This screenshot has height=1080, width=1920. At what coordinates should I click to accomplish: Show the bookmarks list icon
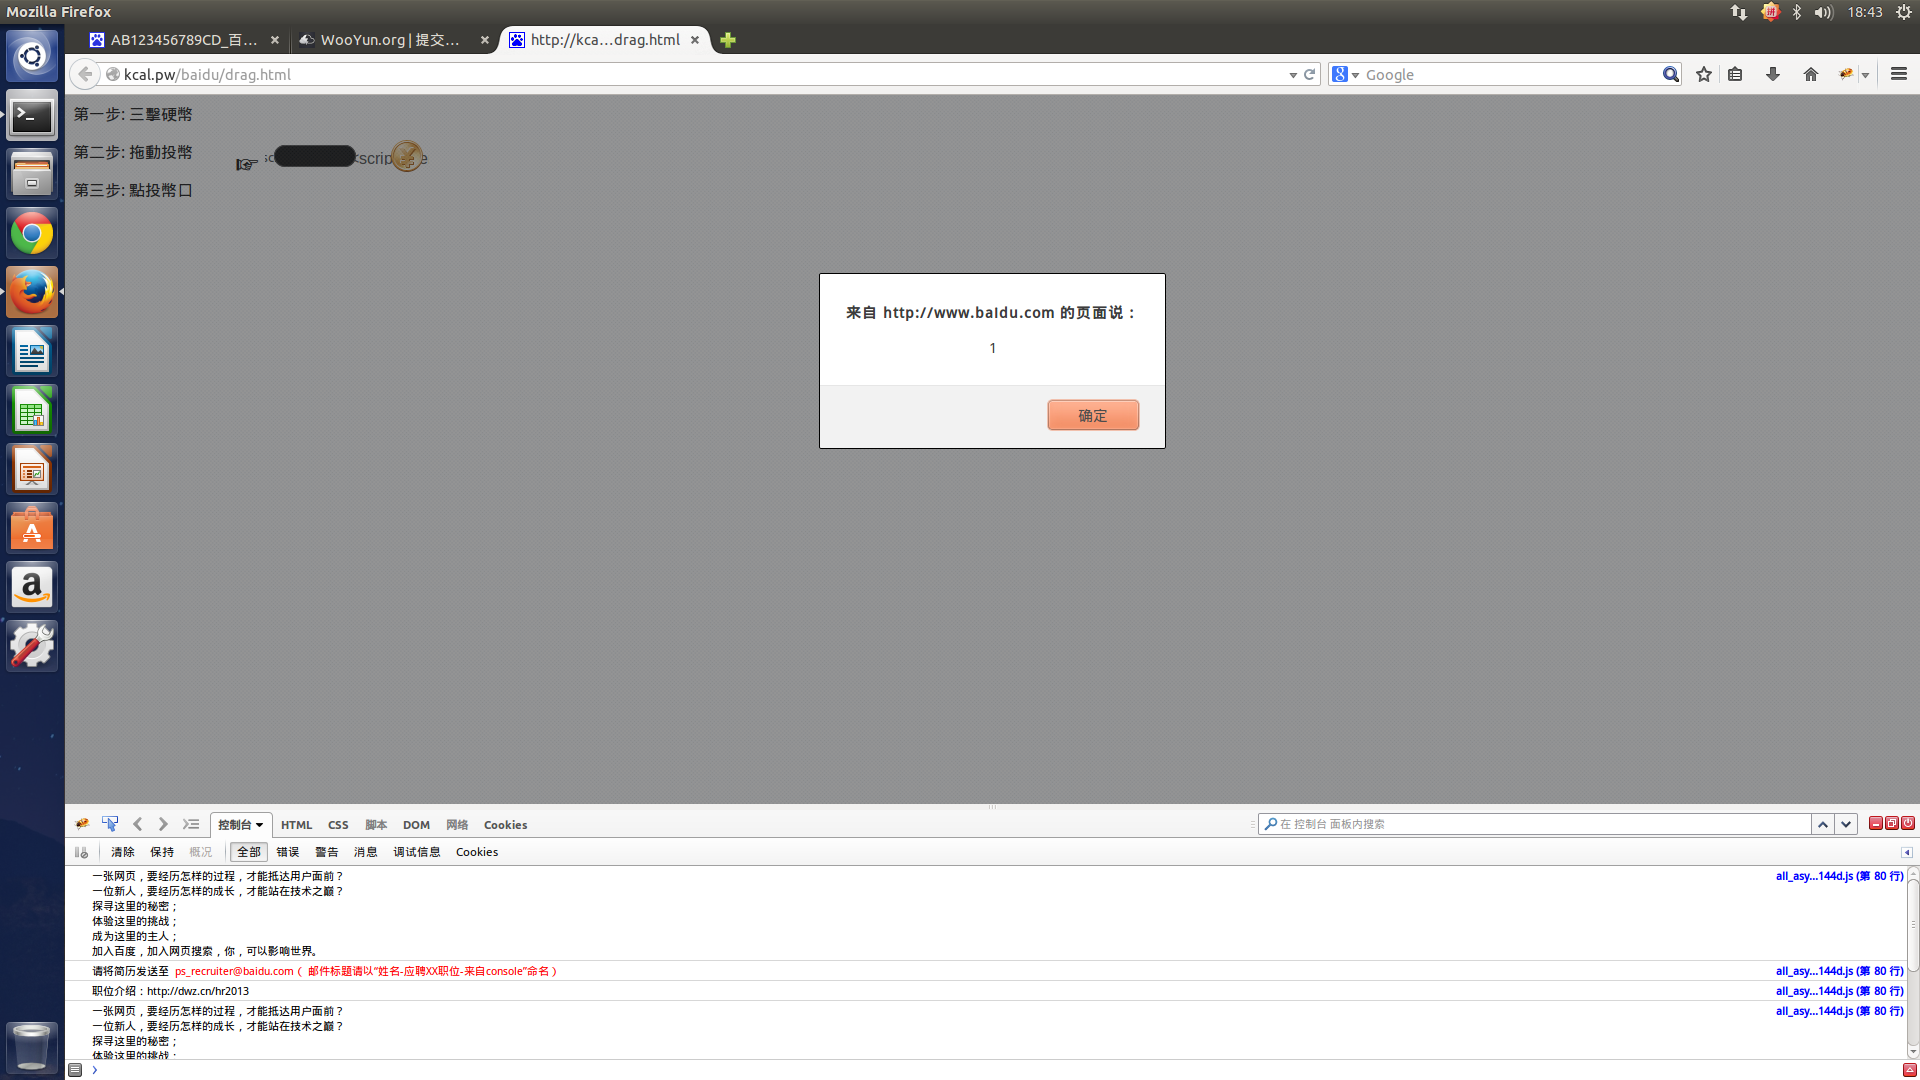1735,74
